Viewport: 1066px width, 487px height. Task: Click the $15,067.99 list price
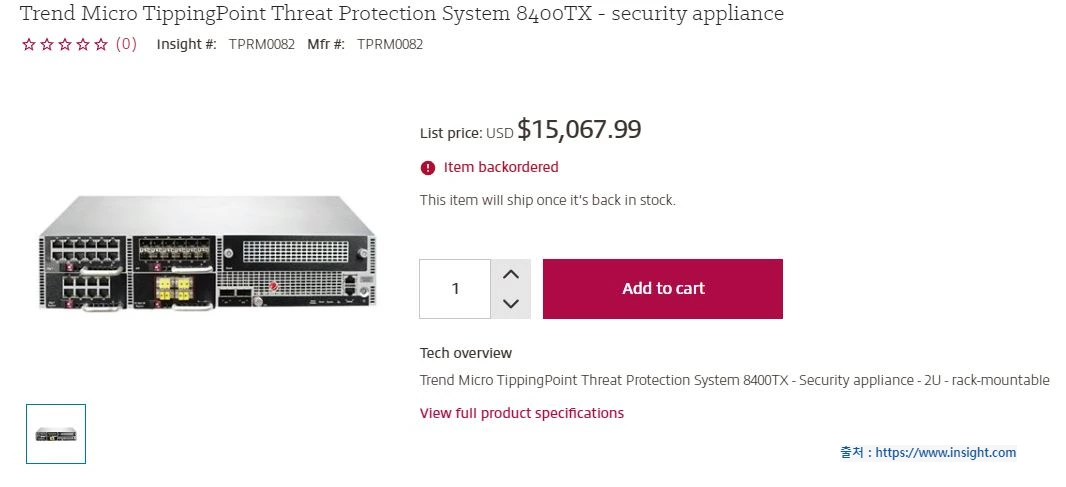click(x=579, y=130)
